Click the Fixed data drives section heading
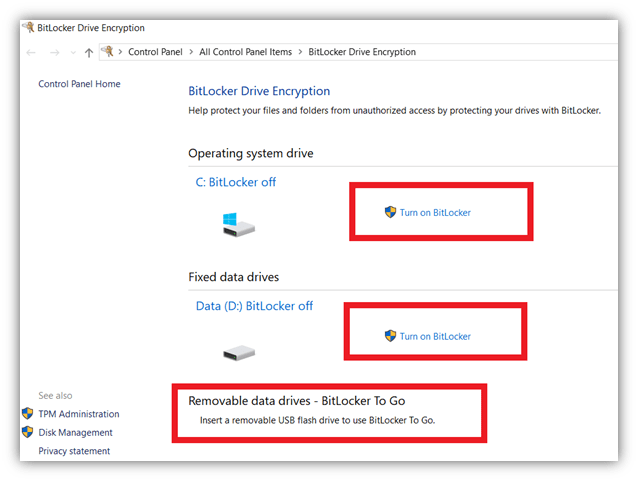 tap(234, 277)
